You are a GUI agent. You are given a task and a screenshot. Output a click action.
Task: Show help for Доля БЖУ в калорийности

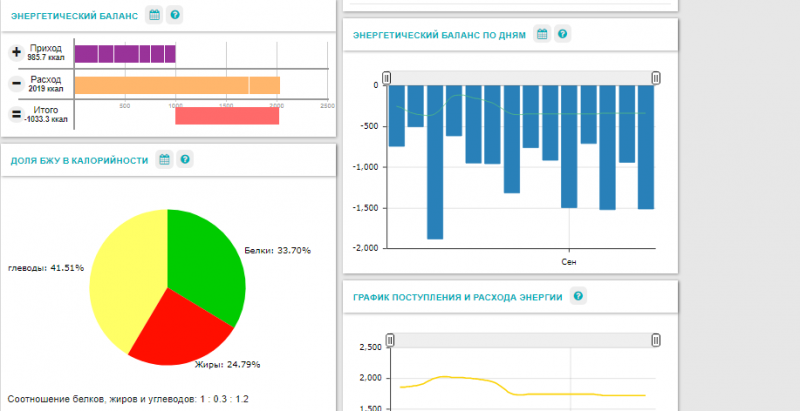pyautogui.click(x=185, y=159)
